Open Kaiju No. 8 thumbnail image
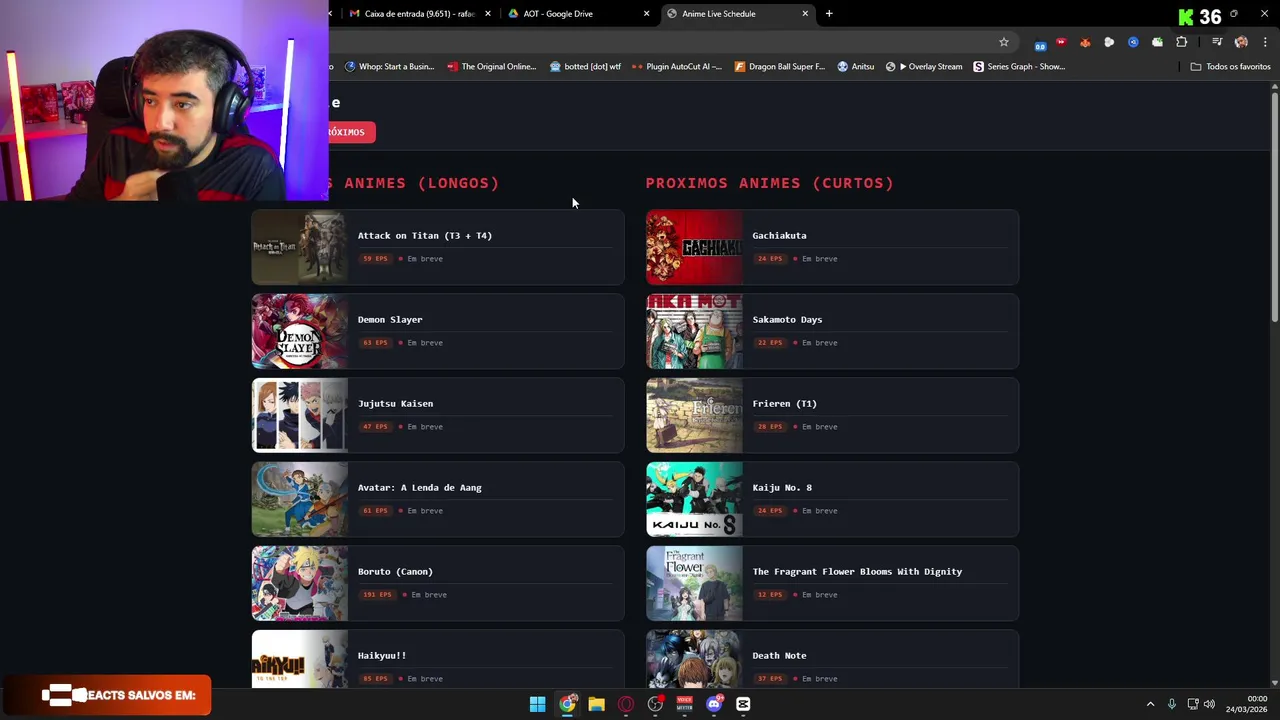This screenshot has width=1280, height=720. click(694, 499)
